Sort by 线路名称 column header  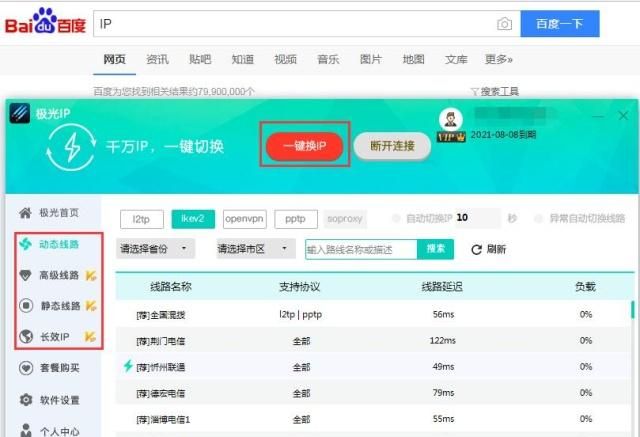[x=171, y=286]
